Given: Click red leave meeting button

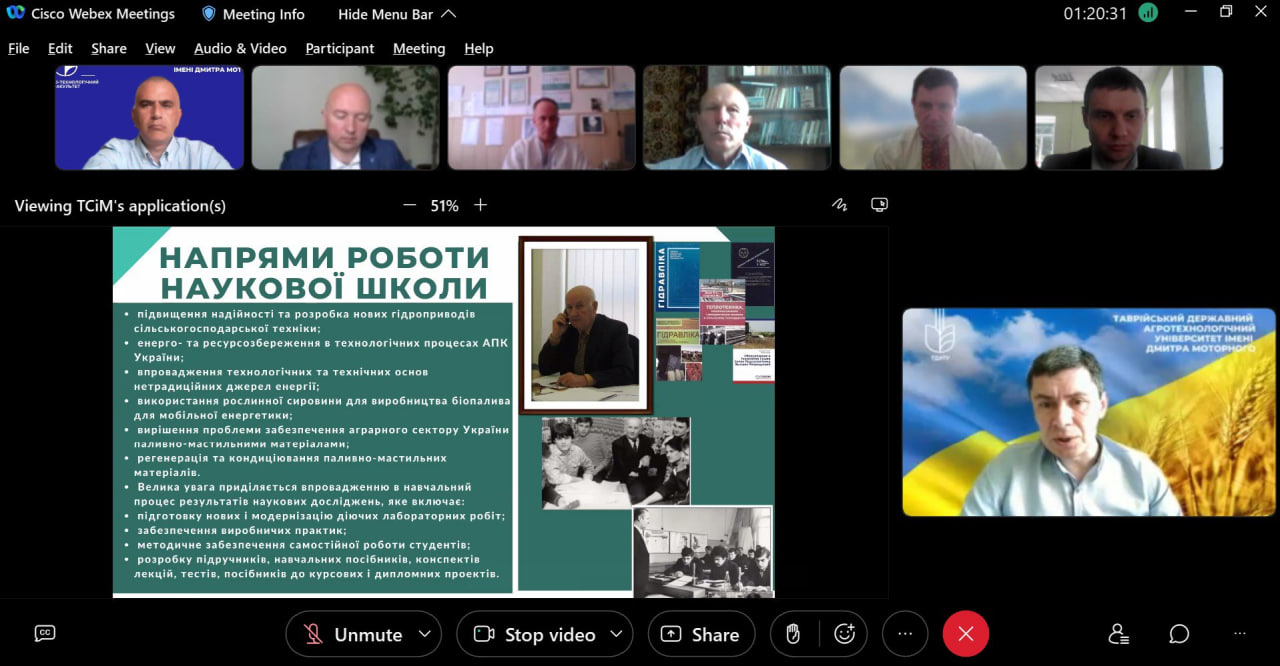Looking at the screenshot, I should 965,634.
